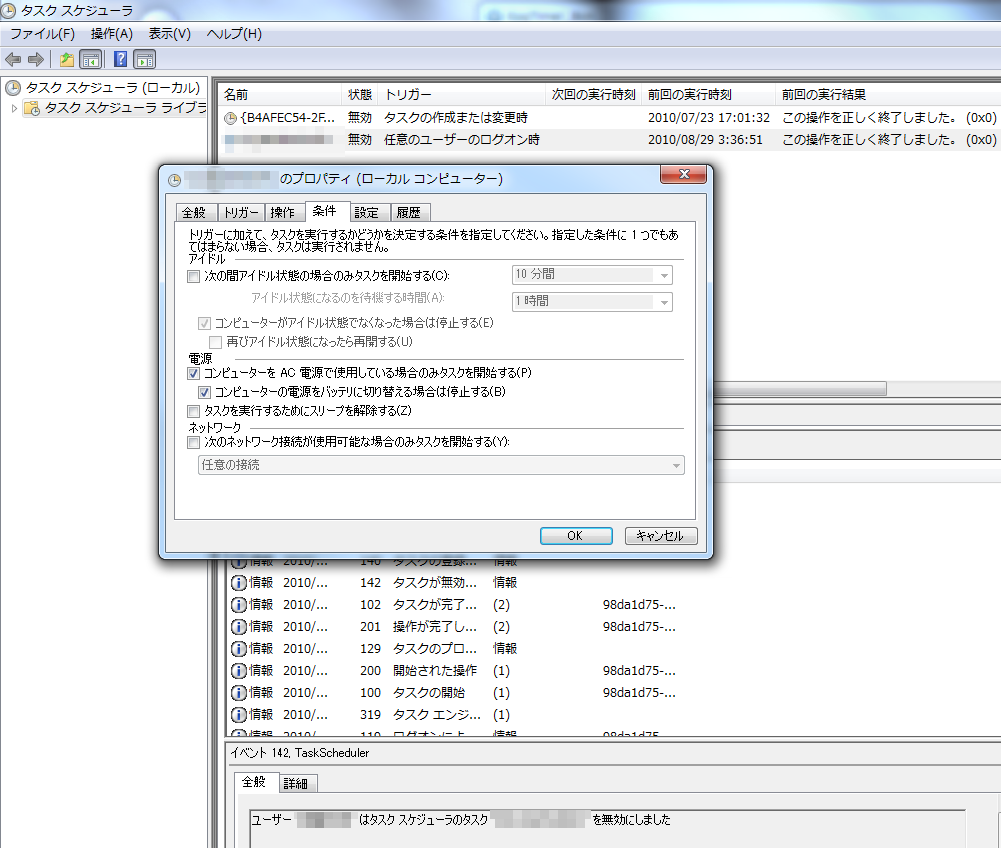The width and height of the screenshot is (1001, 848).
Task: Toggle the action pane toolbar icon
Action: pos(145,59)
